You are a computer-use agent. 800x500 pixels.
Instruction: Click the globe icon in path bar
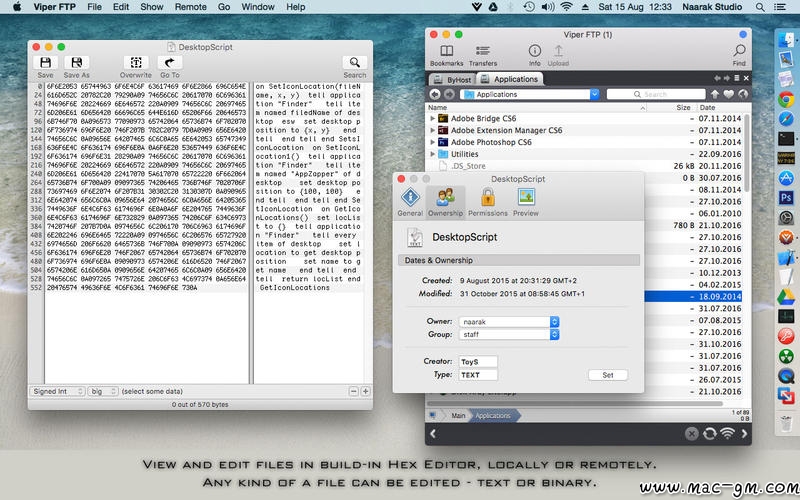(x=743, y=94)
